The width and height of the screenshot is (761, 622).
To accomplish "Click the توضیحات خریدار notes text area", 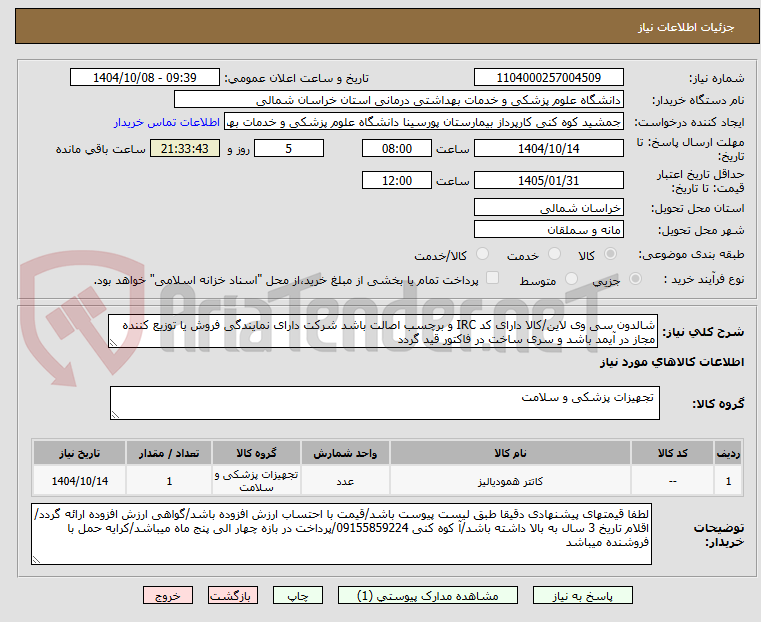I will pos(342,534).
